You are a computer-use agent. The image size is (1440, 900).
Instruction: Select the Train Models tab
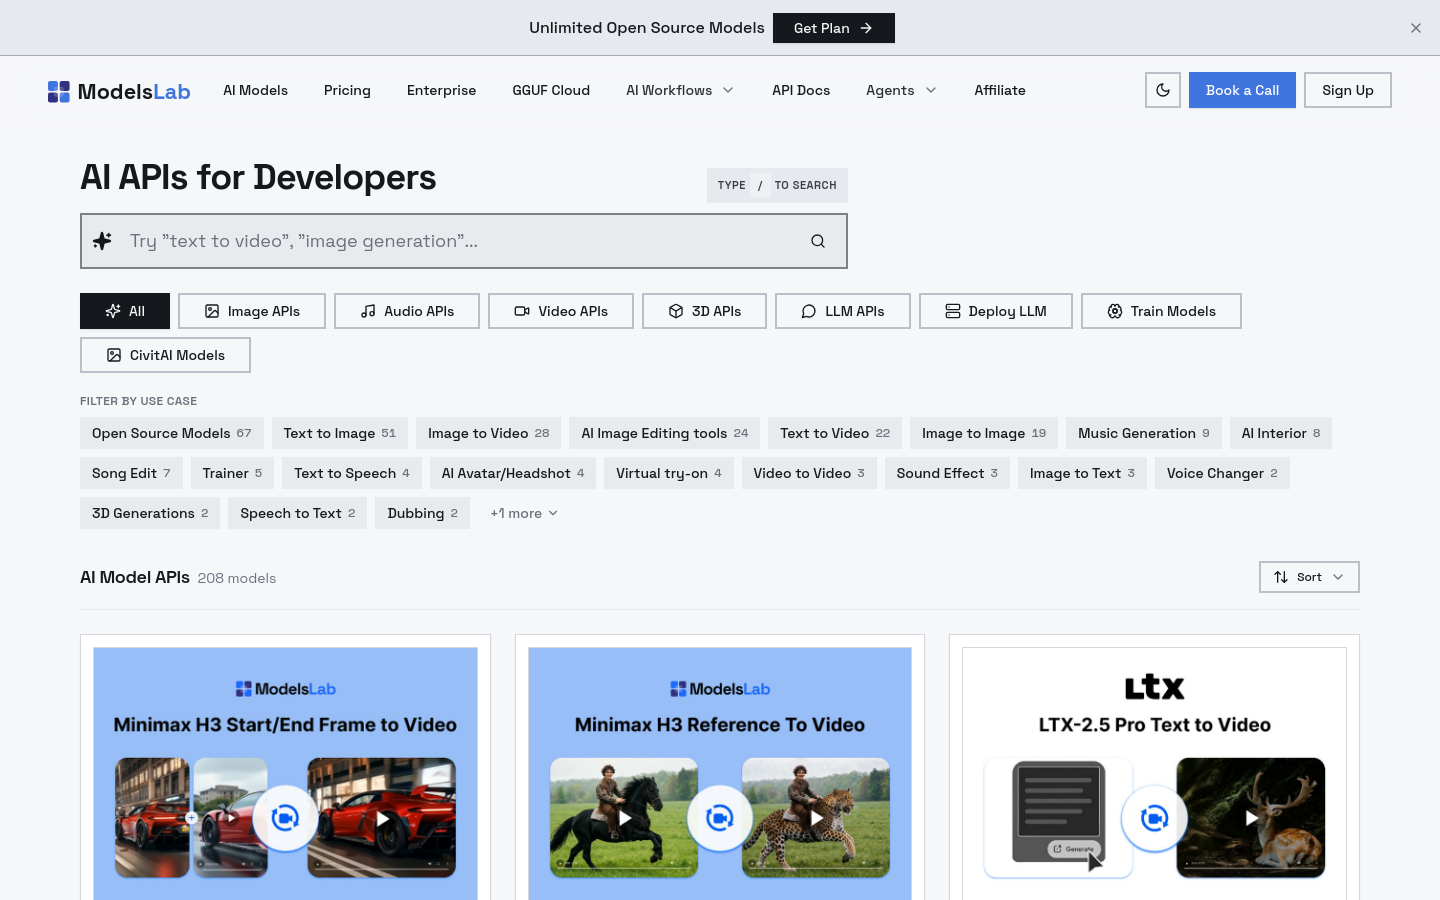point(1161,311)
